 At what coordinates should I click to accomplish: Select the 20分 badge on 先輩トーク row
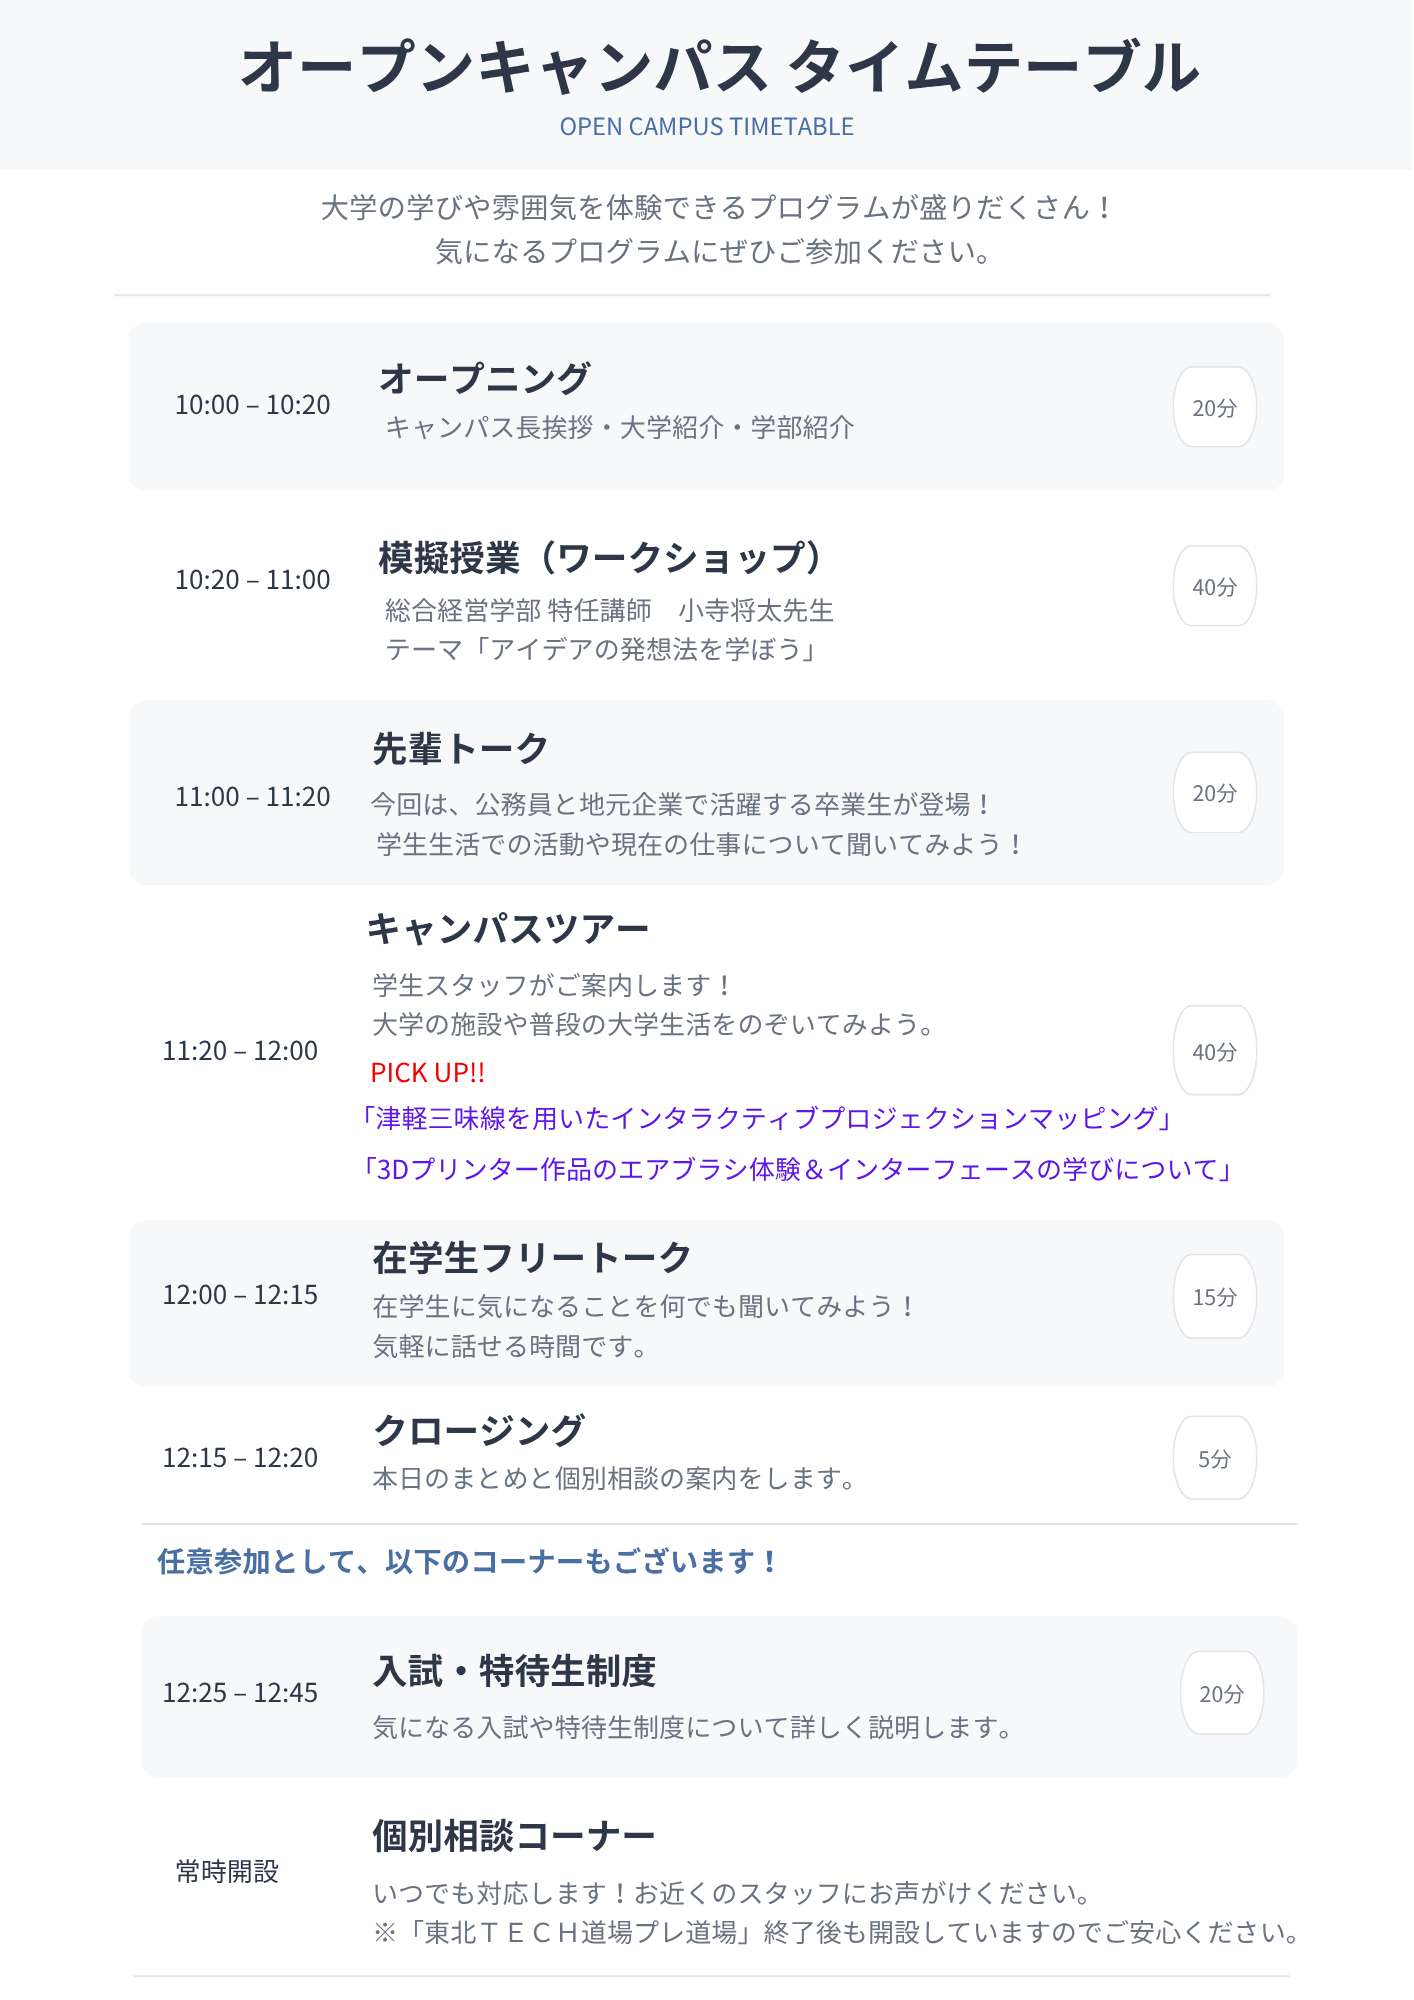coord(1214,792)
